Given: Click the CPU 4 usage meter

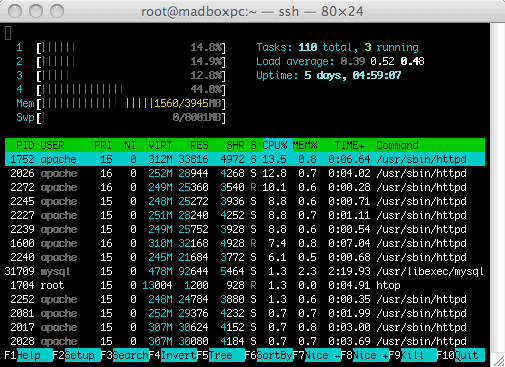Looking at the screenshot, I should coord(131,90).
